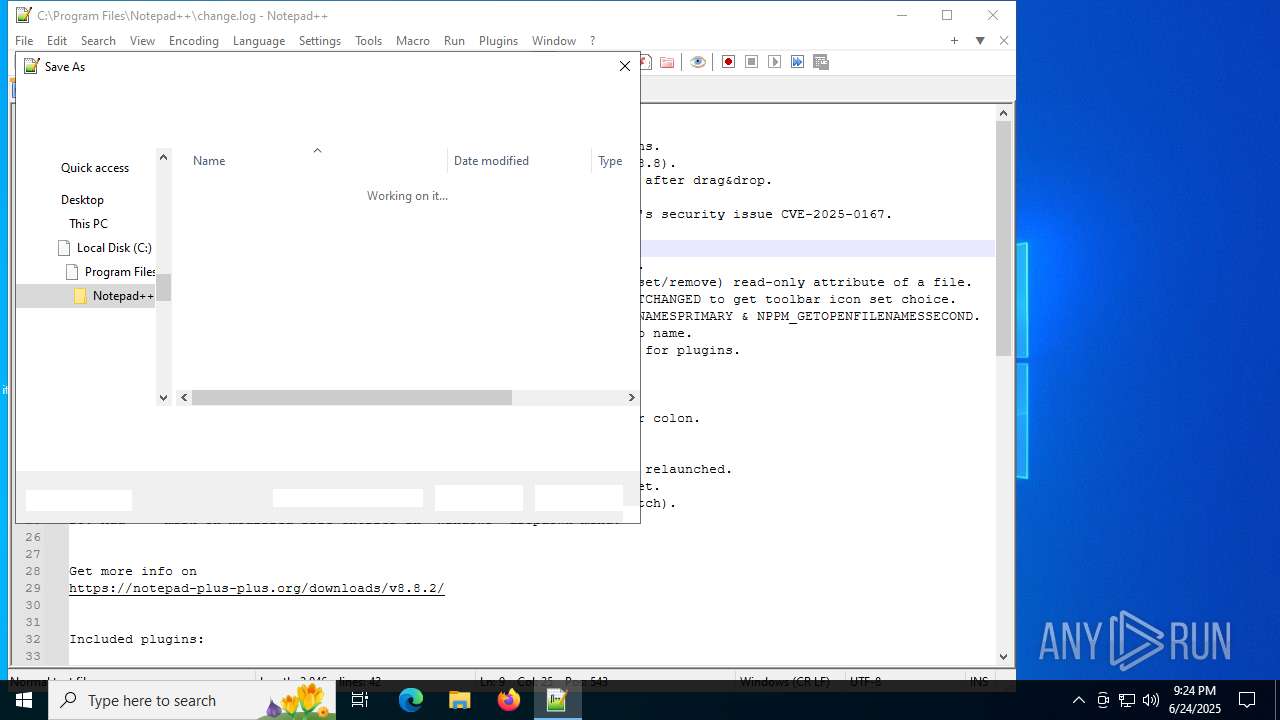Open the Encoding menu
Image resolution: width=1280 pixels, height=720 pixels.
pyautogui.click(x=194, y=41)
